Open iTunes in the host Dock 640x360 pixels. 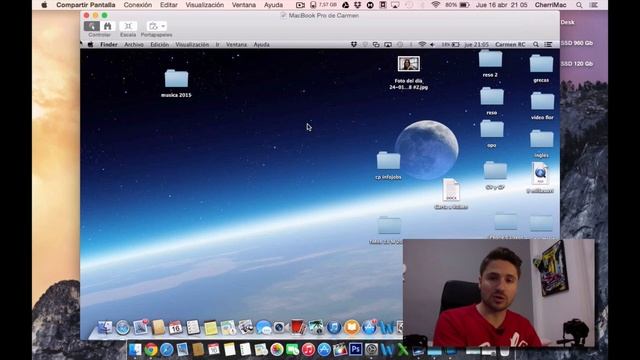(x=308, y=350)
